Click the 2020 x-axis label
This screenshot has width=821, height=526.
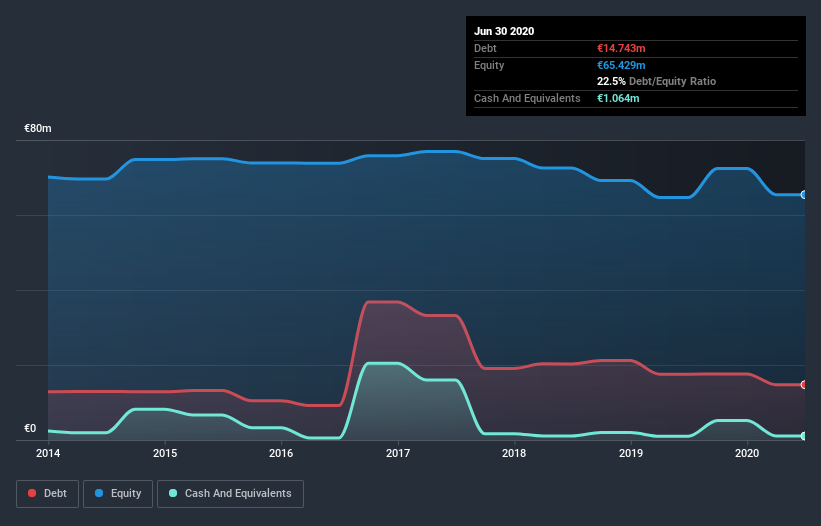tap(747, 453)
